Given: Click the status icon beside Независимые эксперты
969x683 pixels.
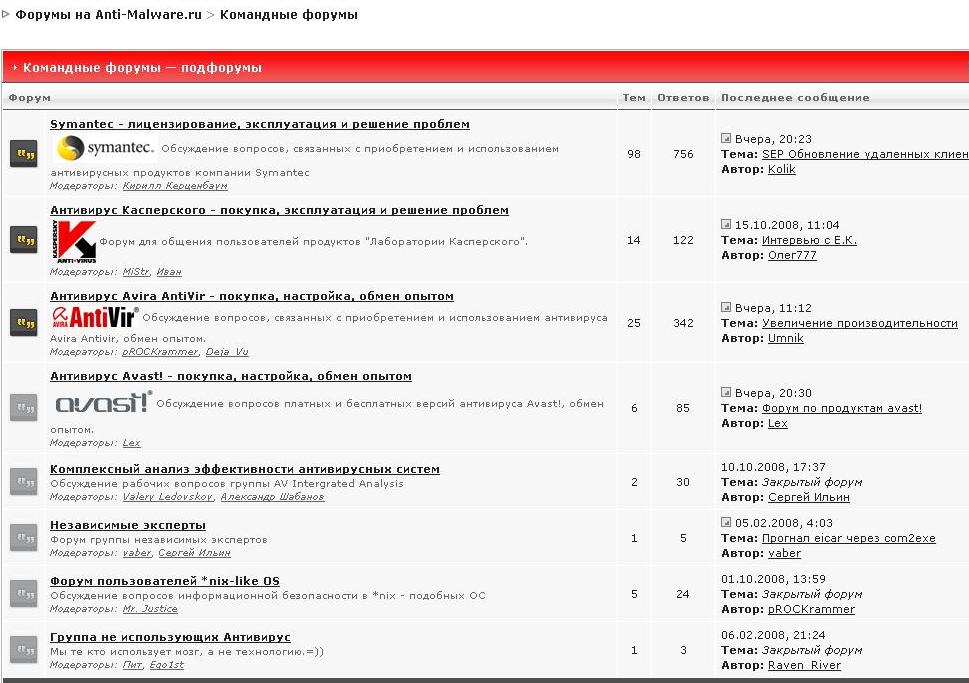Looking at the screenshot, I should pyautogui.click(x=23, y=538).
